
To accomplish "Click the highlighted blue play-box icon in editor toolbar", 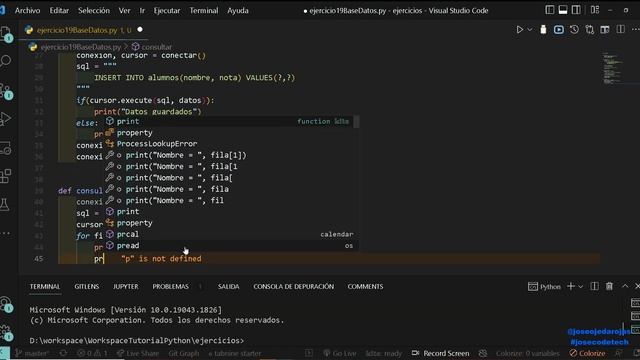I will pyautogui.click(x=559, y=30).
